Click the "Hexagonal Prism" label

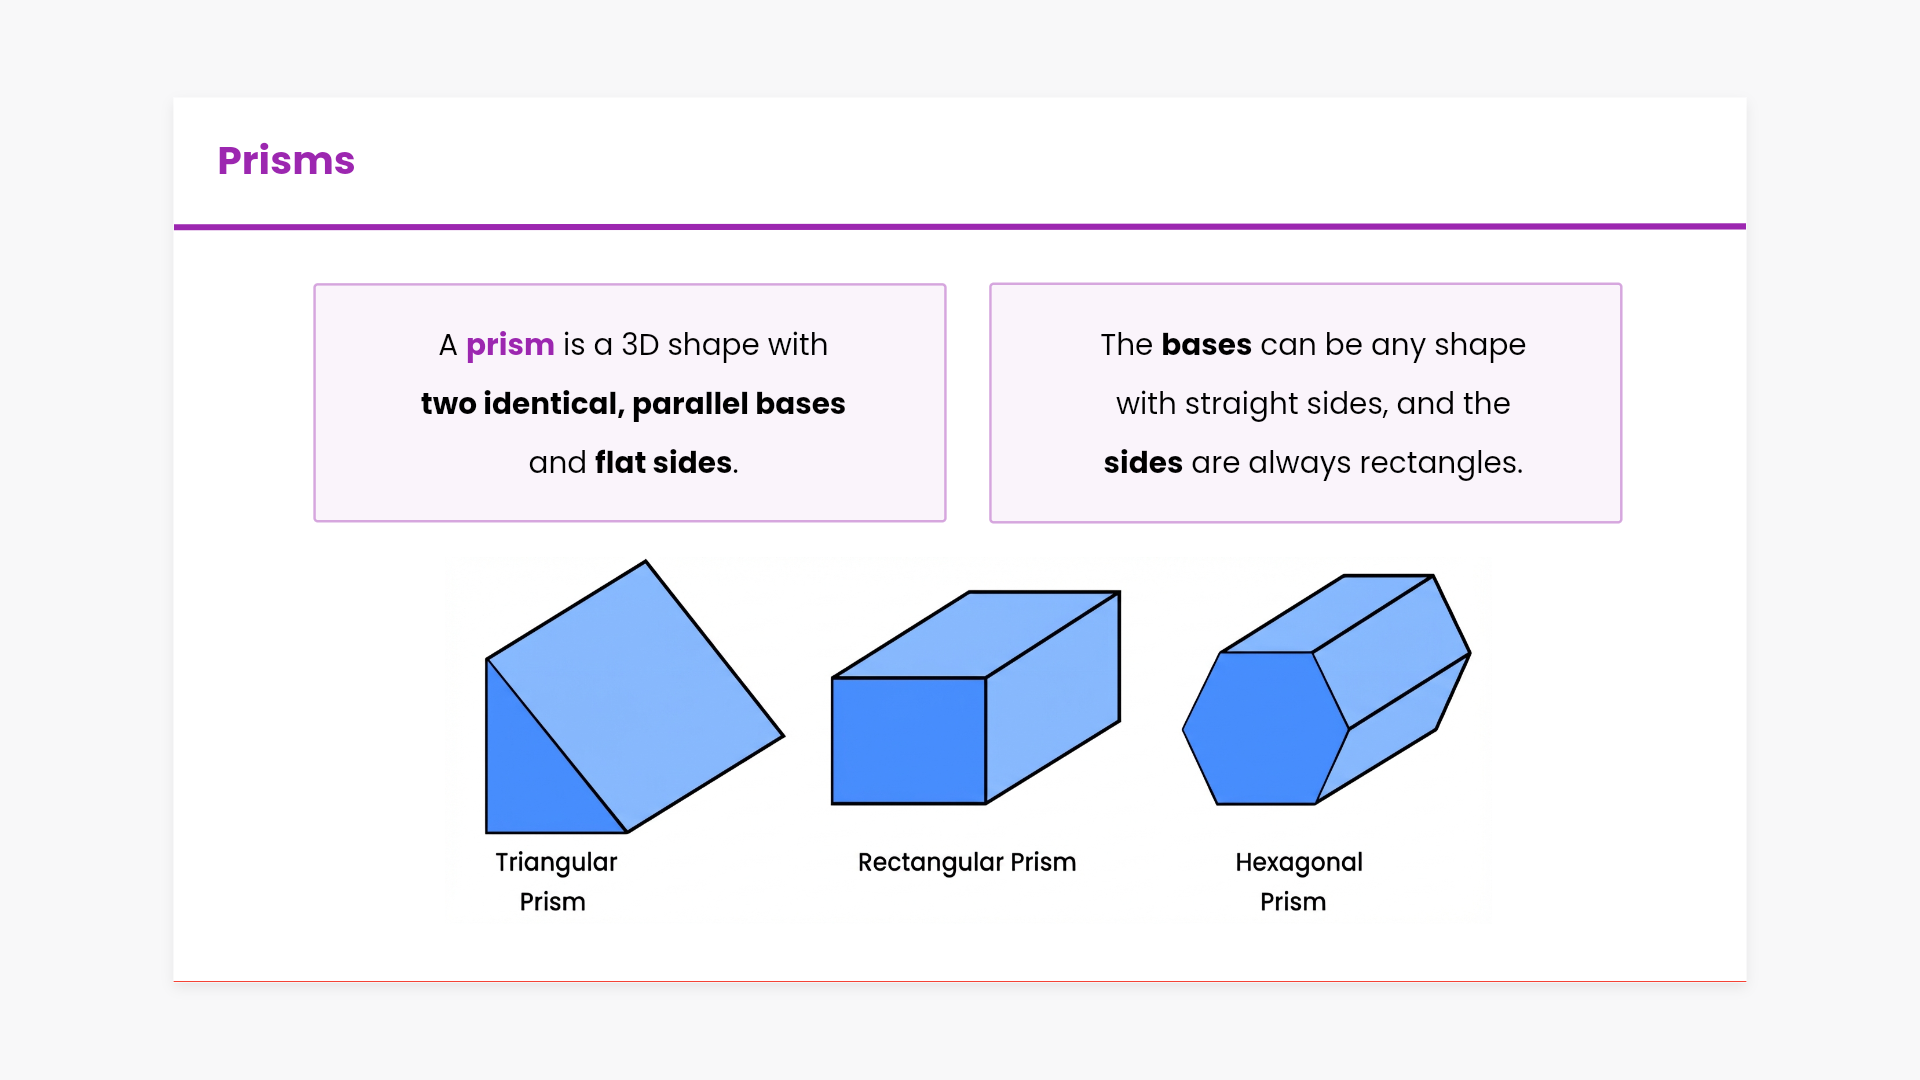click(x=1297, y=881)
